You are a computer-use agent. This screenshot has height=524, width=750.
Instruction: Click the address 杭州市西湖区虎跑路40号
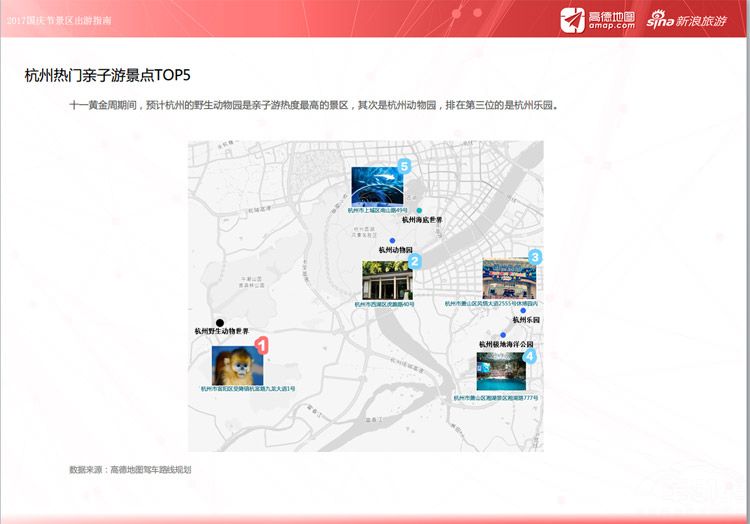tap(384, 304)
